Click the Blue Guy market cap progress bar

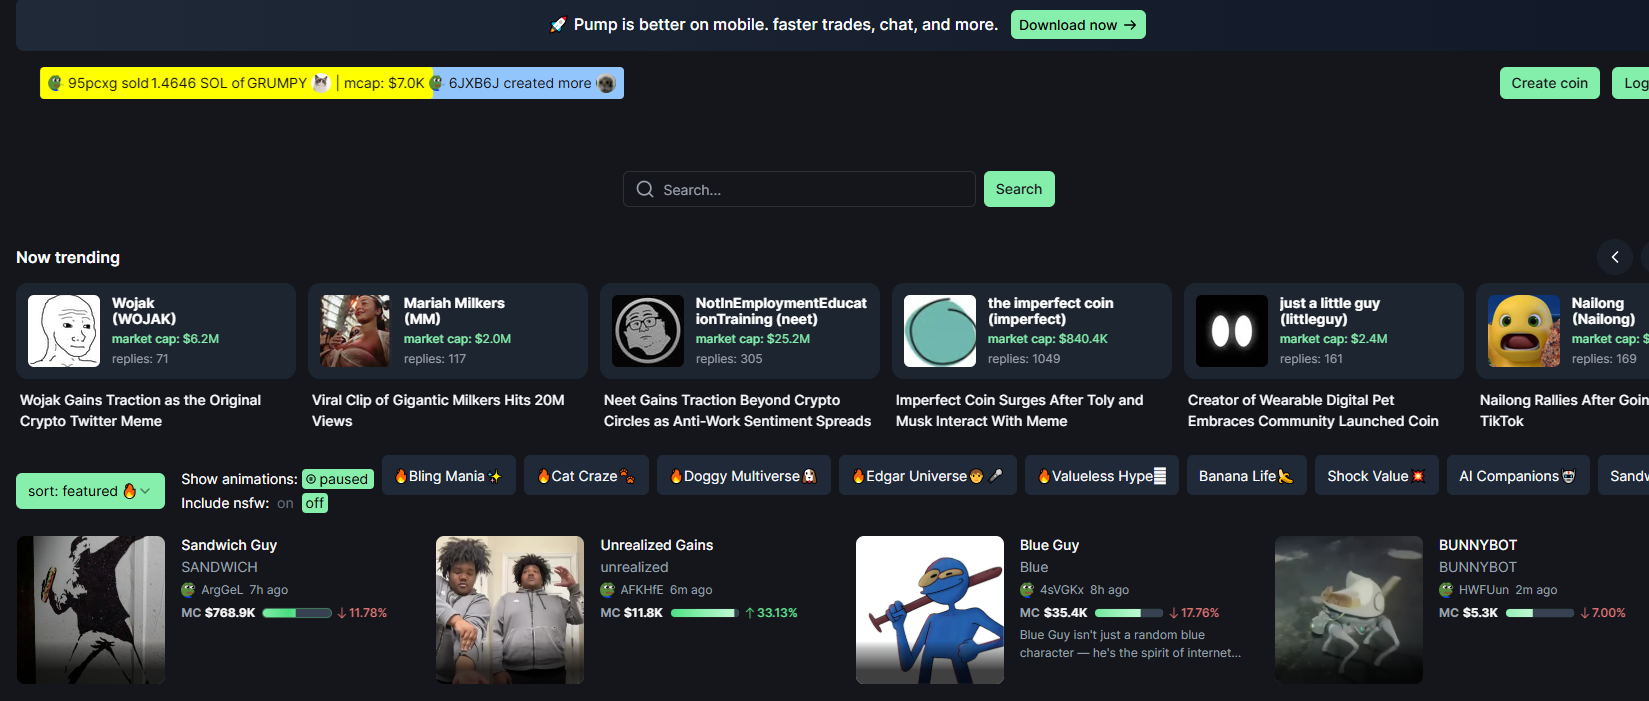pyautogui.click(x=1129, y=613)
